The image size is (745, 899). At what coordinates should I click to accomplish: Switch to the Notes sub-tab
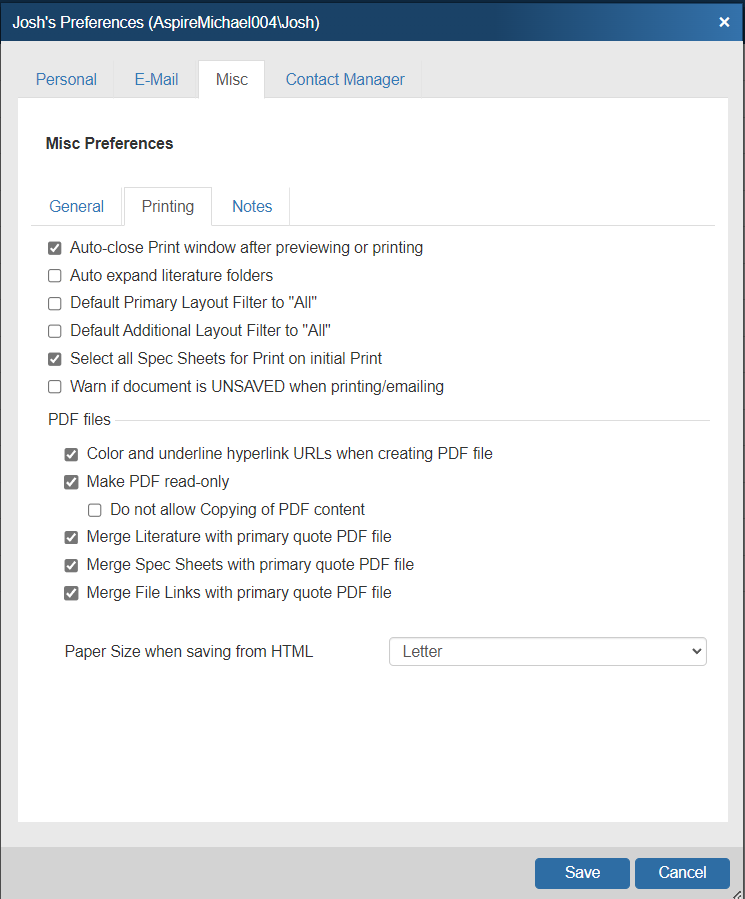252,207
